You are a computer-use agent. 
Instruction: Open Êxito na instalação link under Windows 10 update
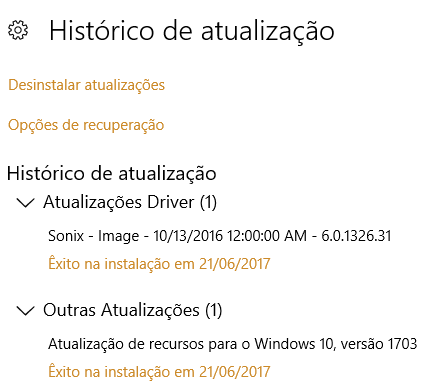coord(159,371)
